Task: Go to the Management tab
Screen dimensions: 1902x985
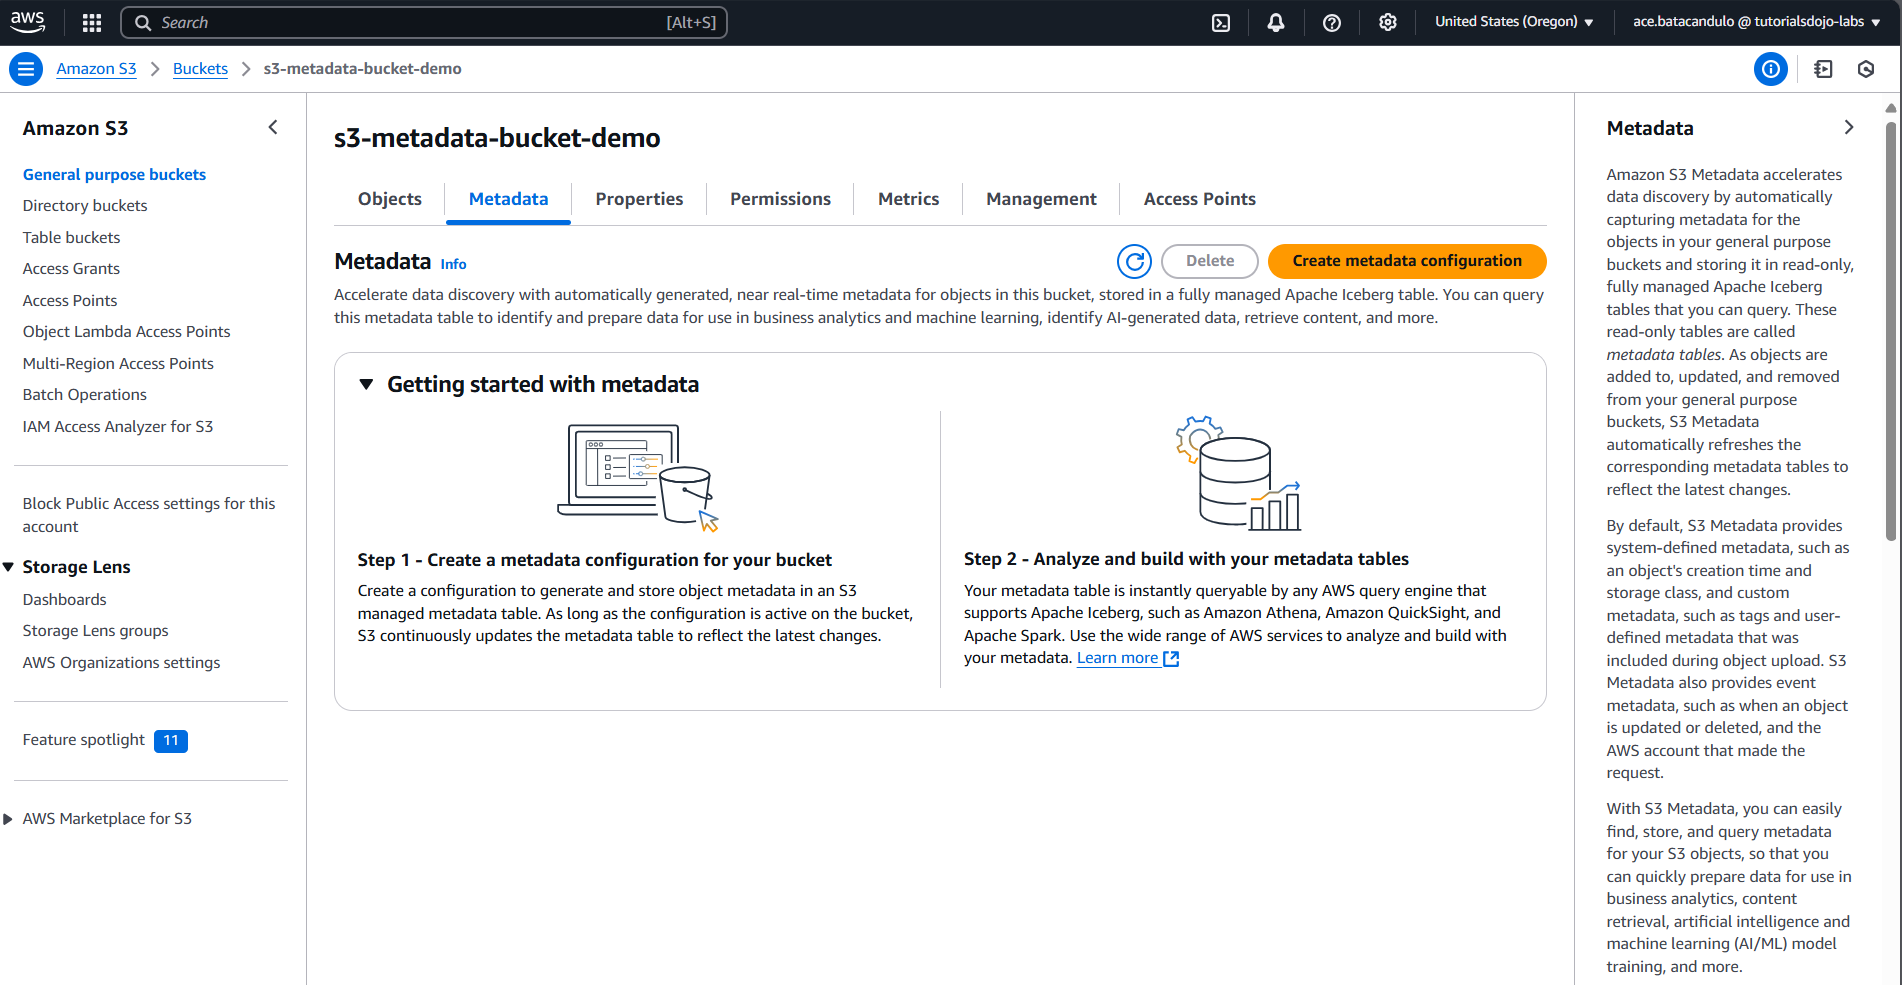Action: (1041, 199)
